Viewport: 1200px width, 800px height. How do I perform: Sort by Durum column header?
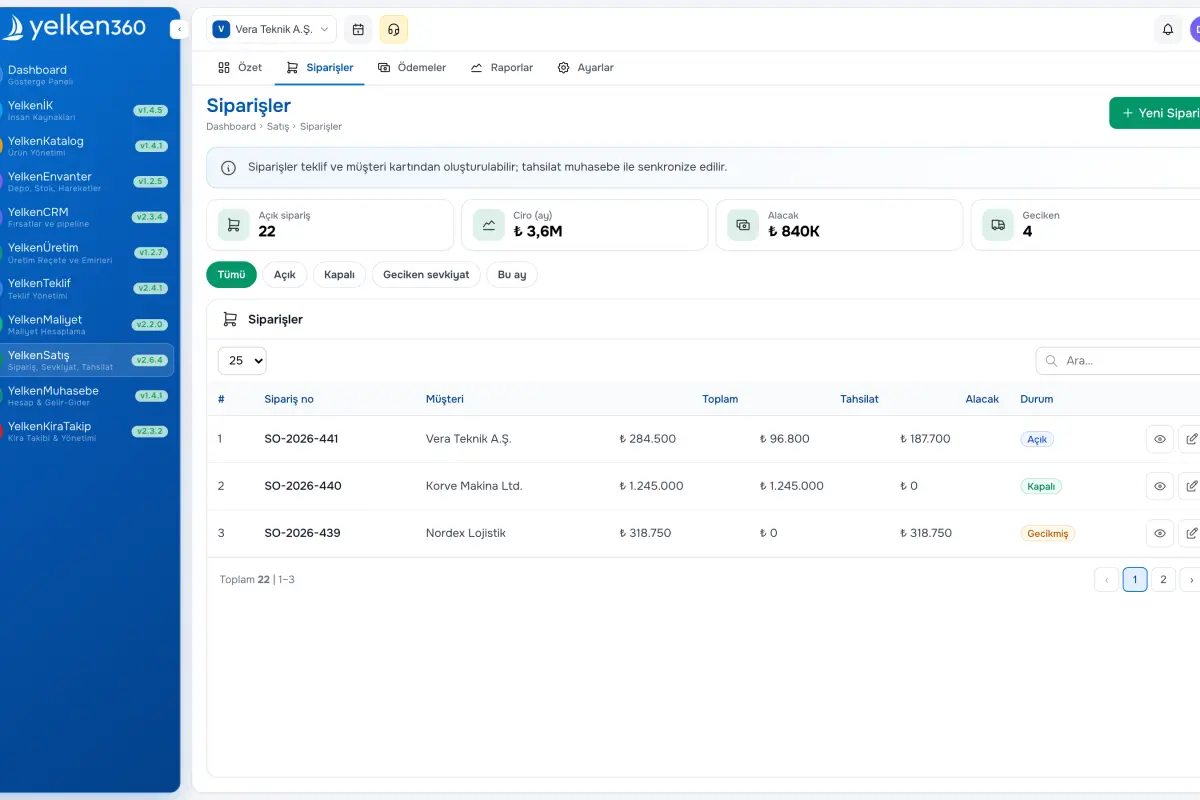1036,399
